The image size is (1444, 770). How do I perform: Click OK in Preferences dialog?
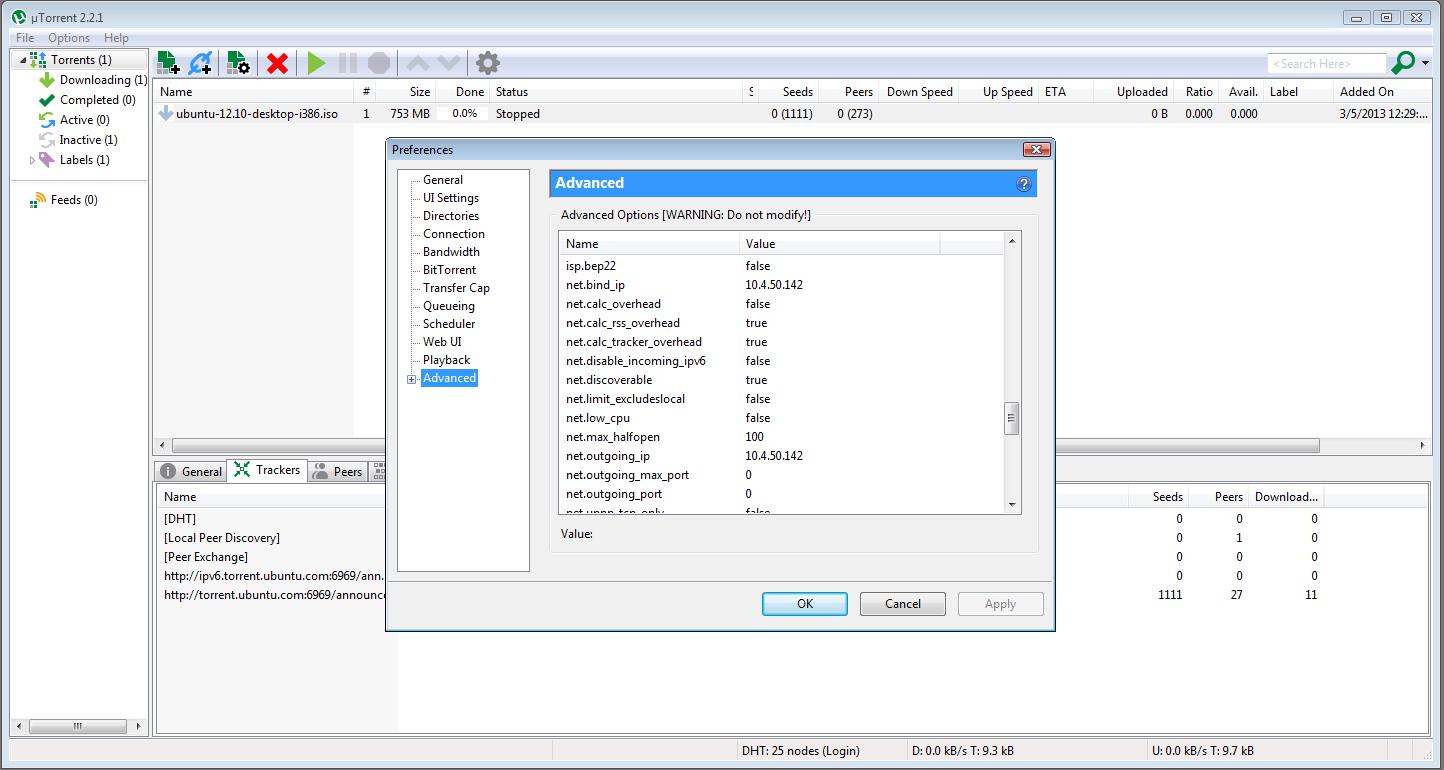pyautogui.click(x=805, y=604)
